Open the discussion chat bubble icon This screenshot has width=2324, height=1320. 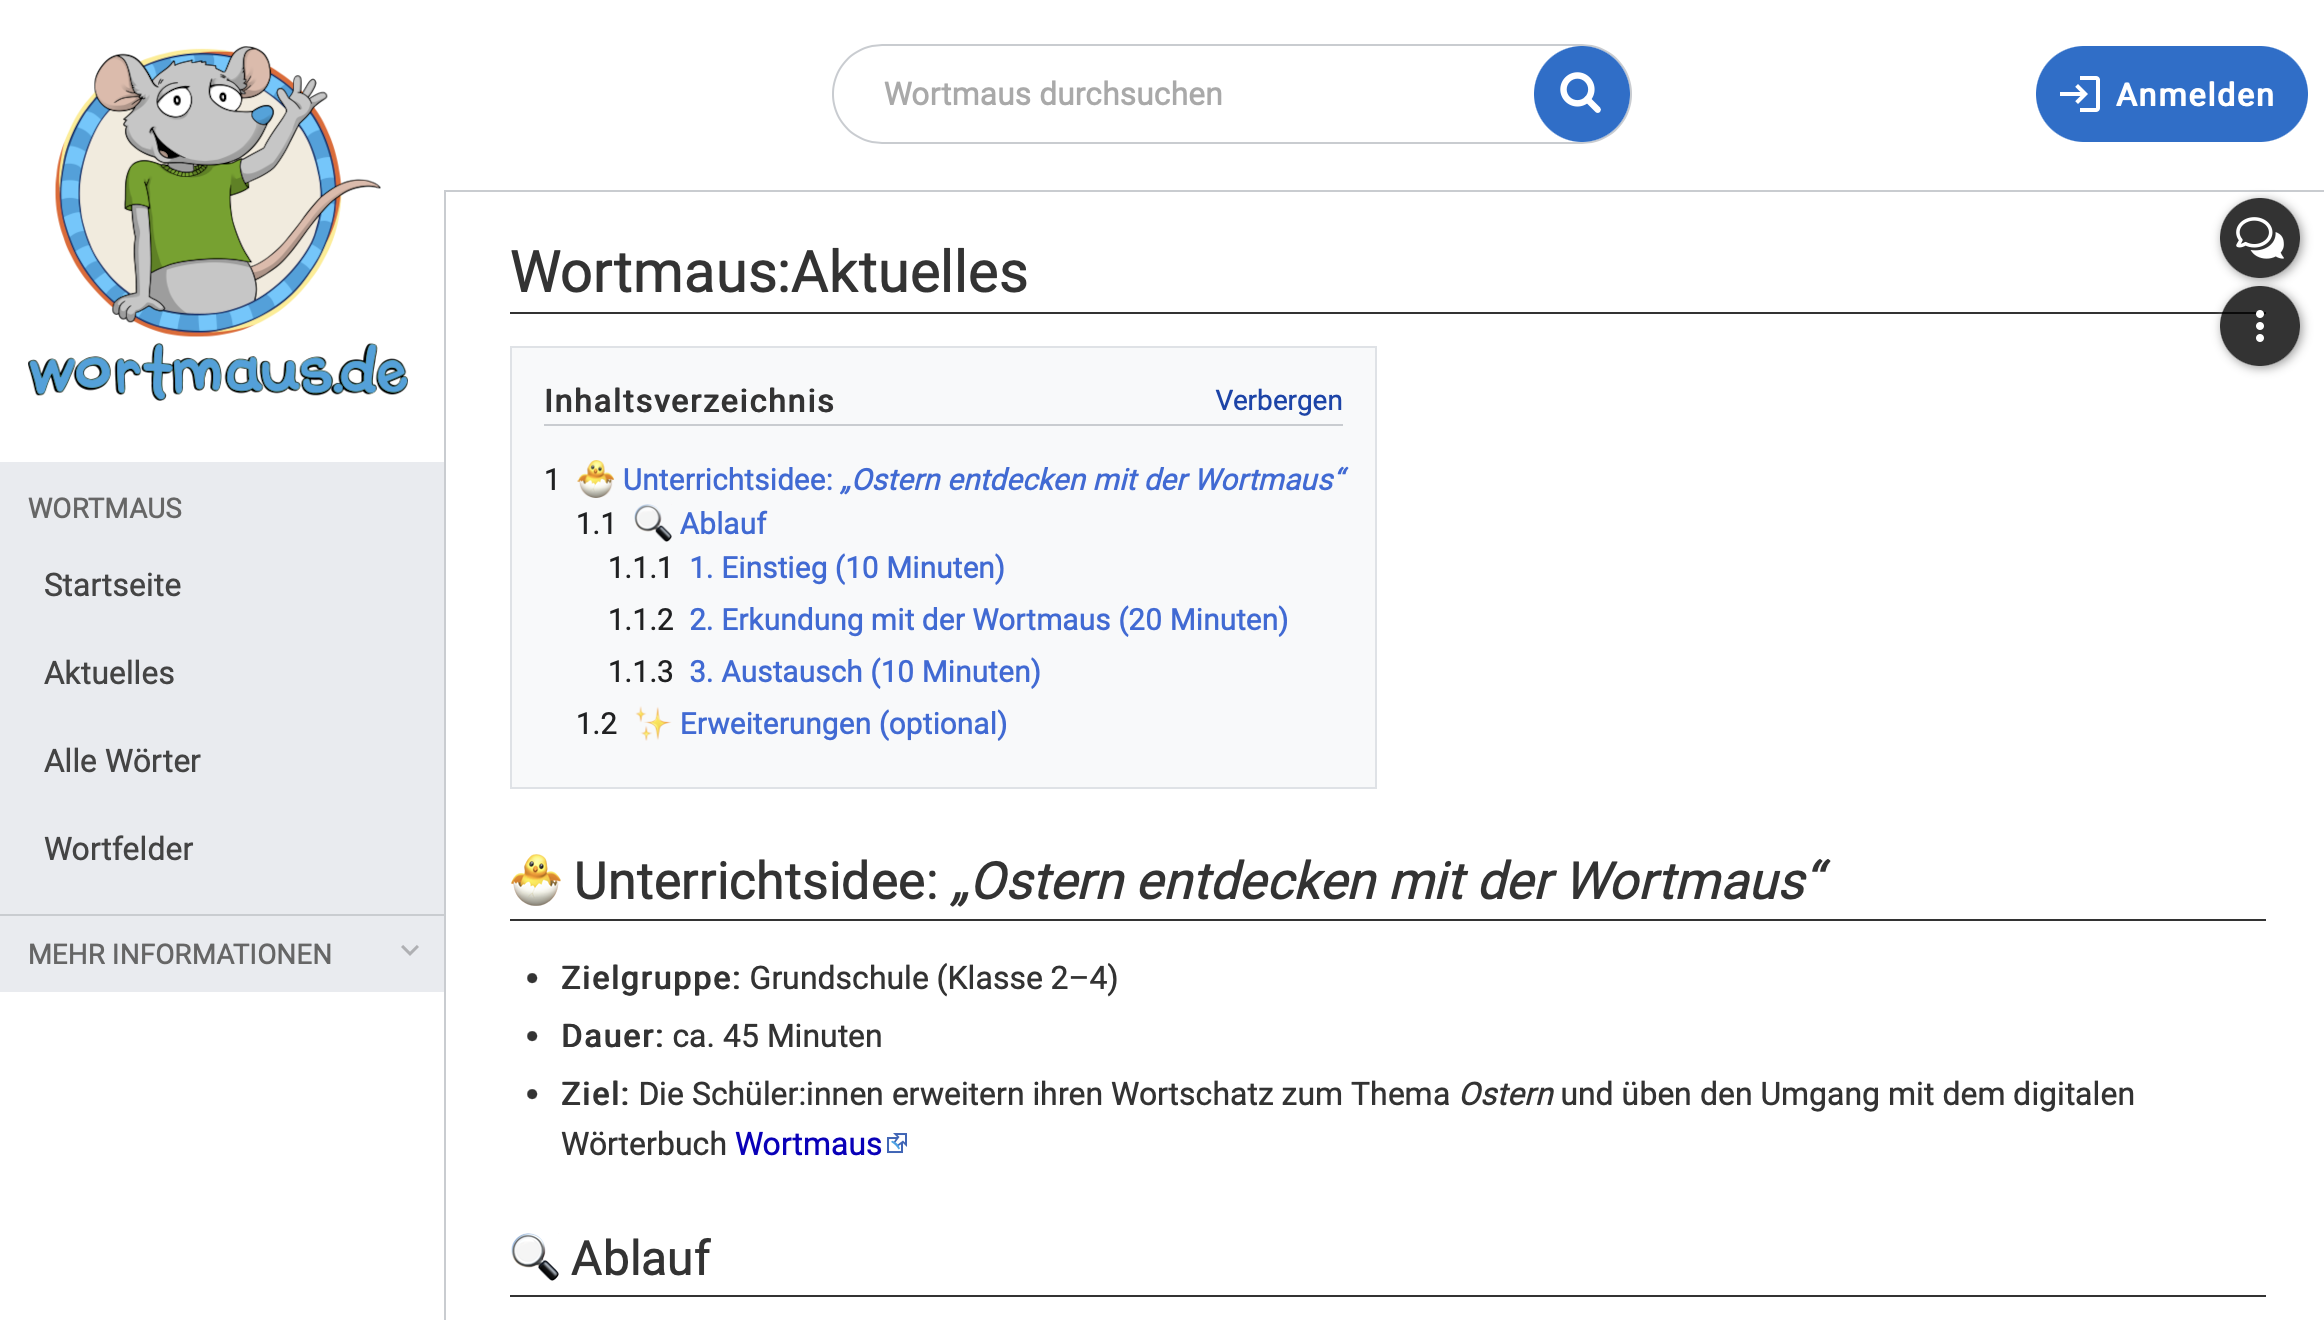point(2258,238)
